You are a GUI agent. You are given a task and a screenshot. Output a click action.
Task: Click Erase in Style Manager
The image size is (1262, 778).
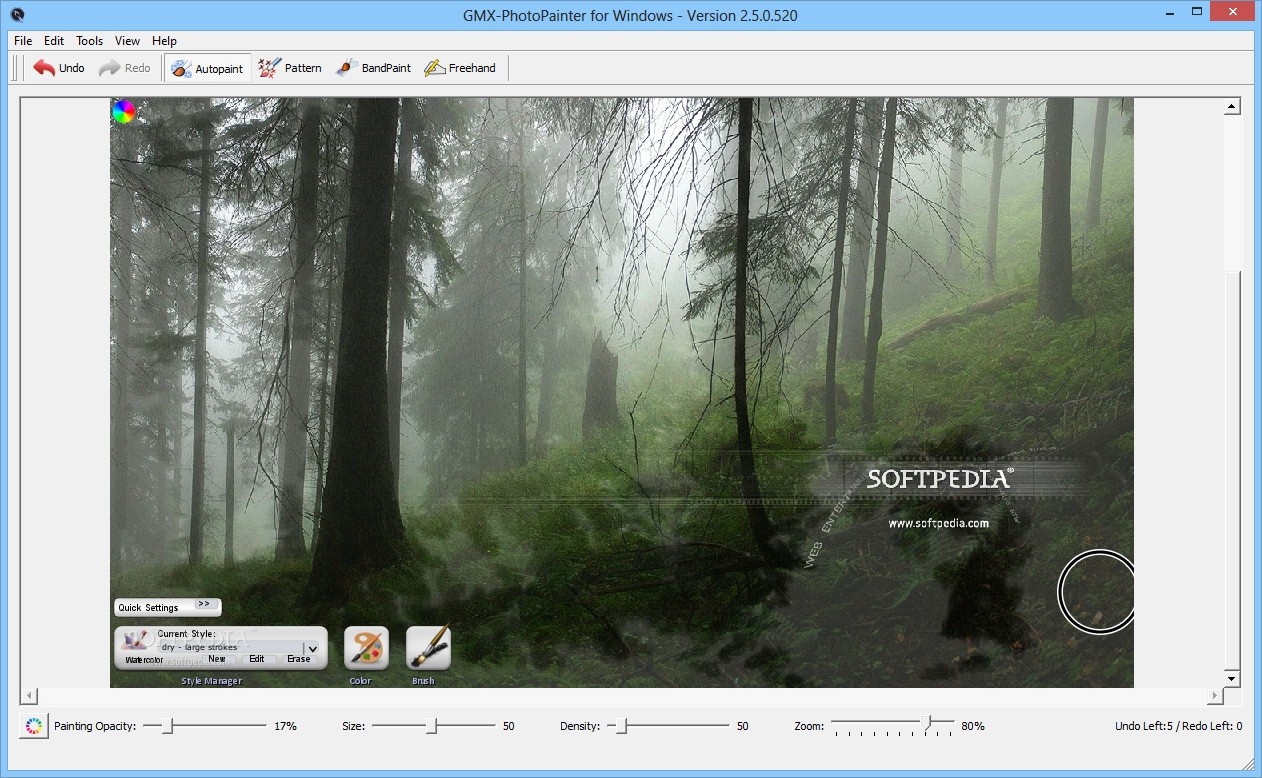298,659
